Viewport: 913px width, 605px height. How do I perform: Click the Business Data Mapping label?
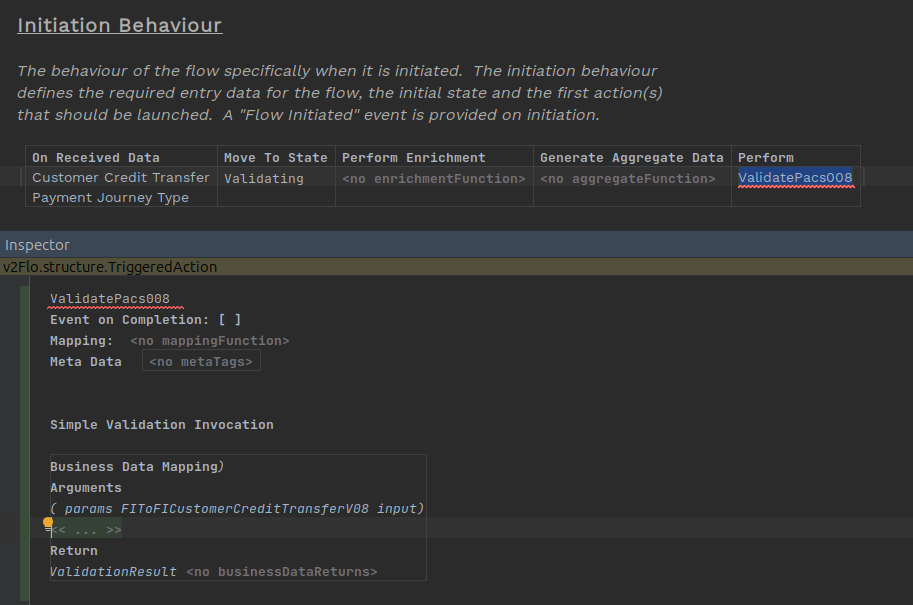click(133, 467)
